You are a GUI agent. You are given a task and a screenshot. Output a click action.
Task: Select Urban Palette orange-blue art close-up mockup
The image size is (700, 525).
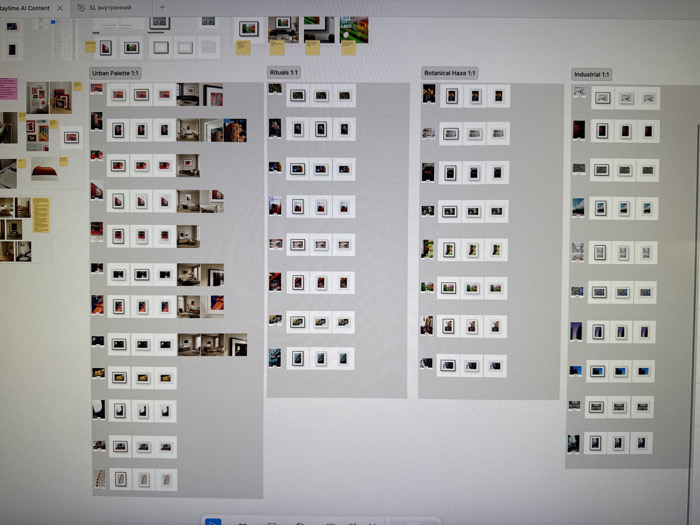(x=214, y=306)
